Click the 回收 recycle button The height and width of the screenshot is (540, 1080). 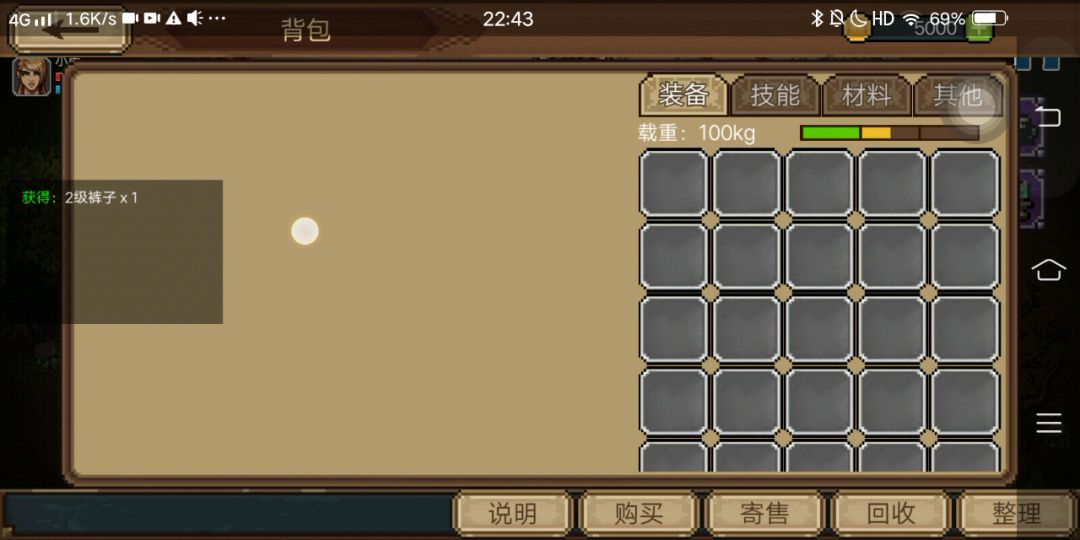point(891,513)
